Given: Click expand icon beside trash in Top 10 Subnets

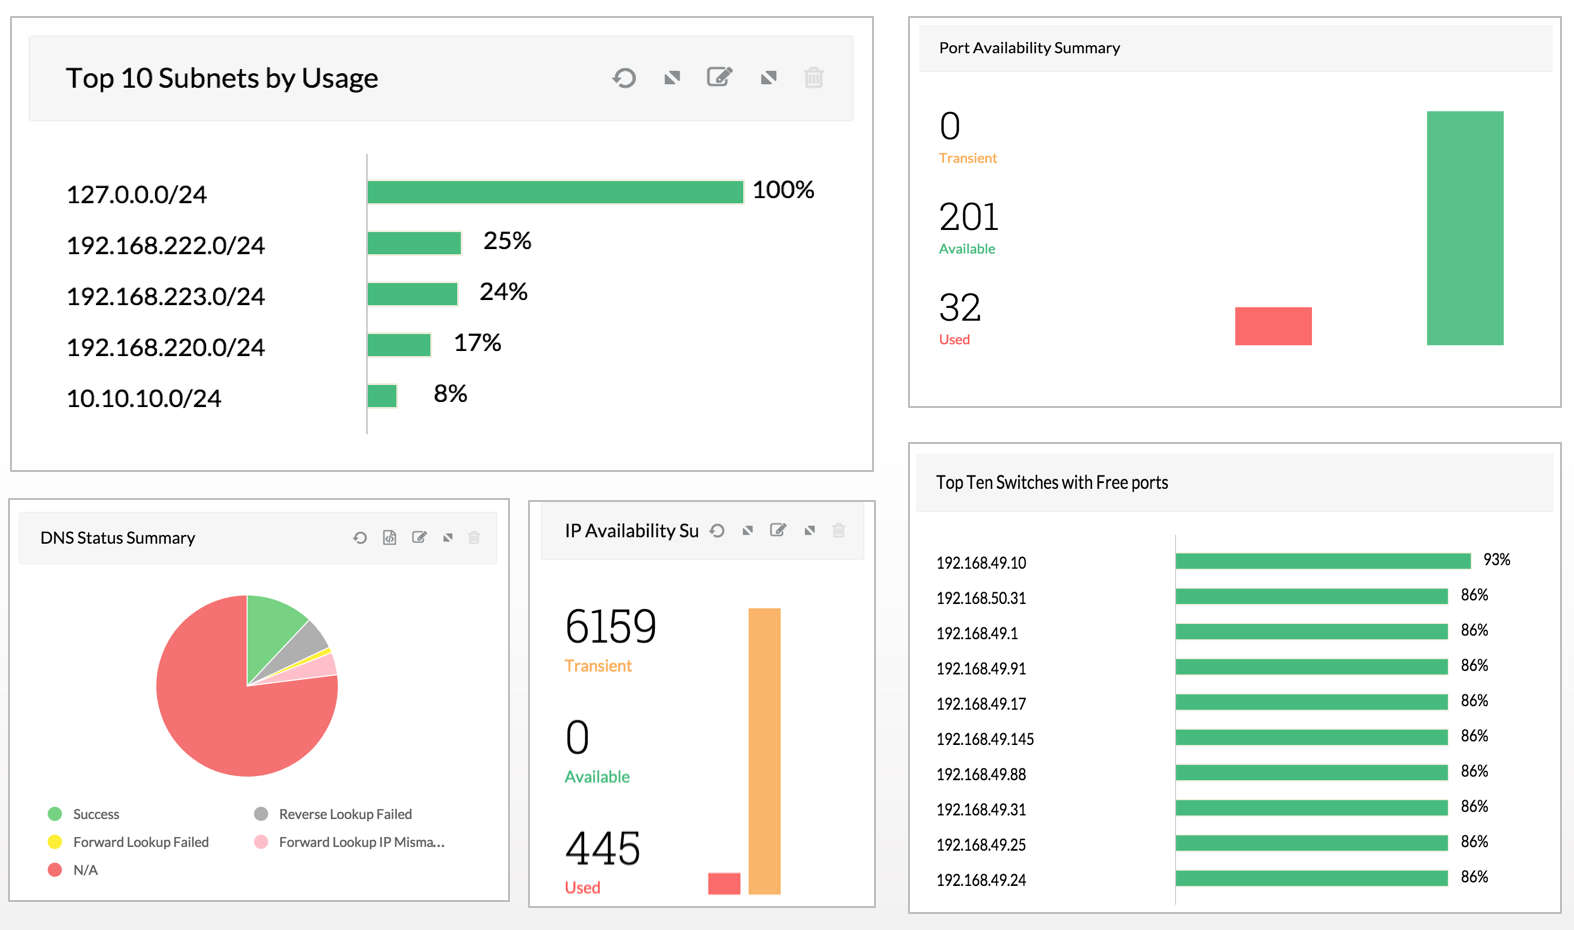Looking at the screenshot, I should click(768, 78).
